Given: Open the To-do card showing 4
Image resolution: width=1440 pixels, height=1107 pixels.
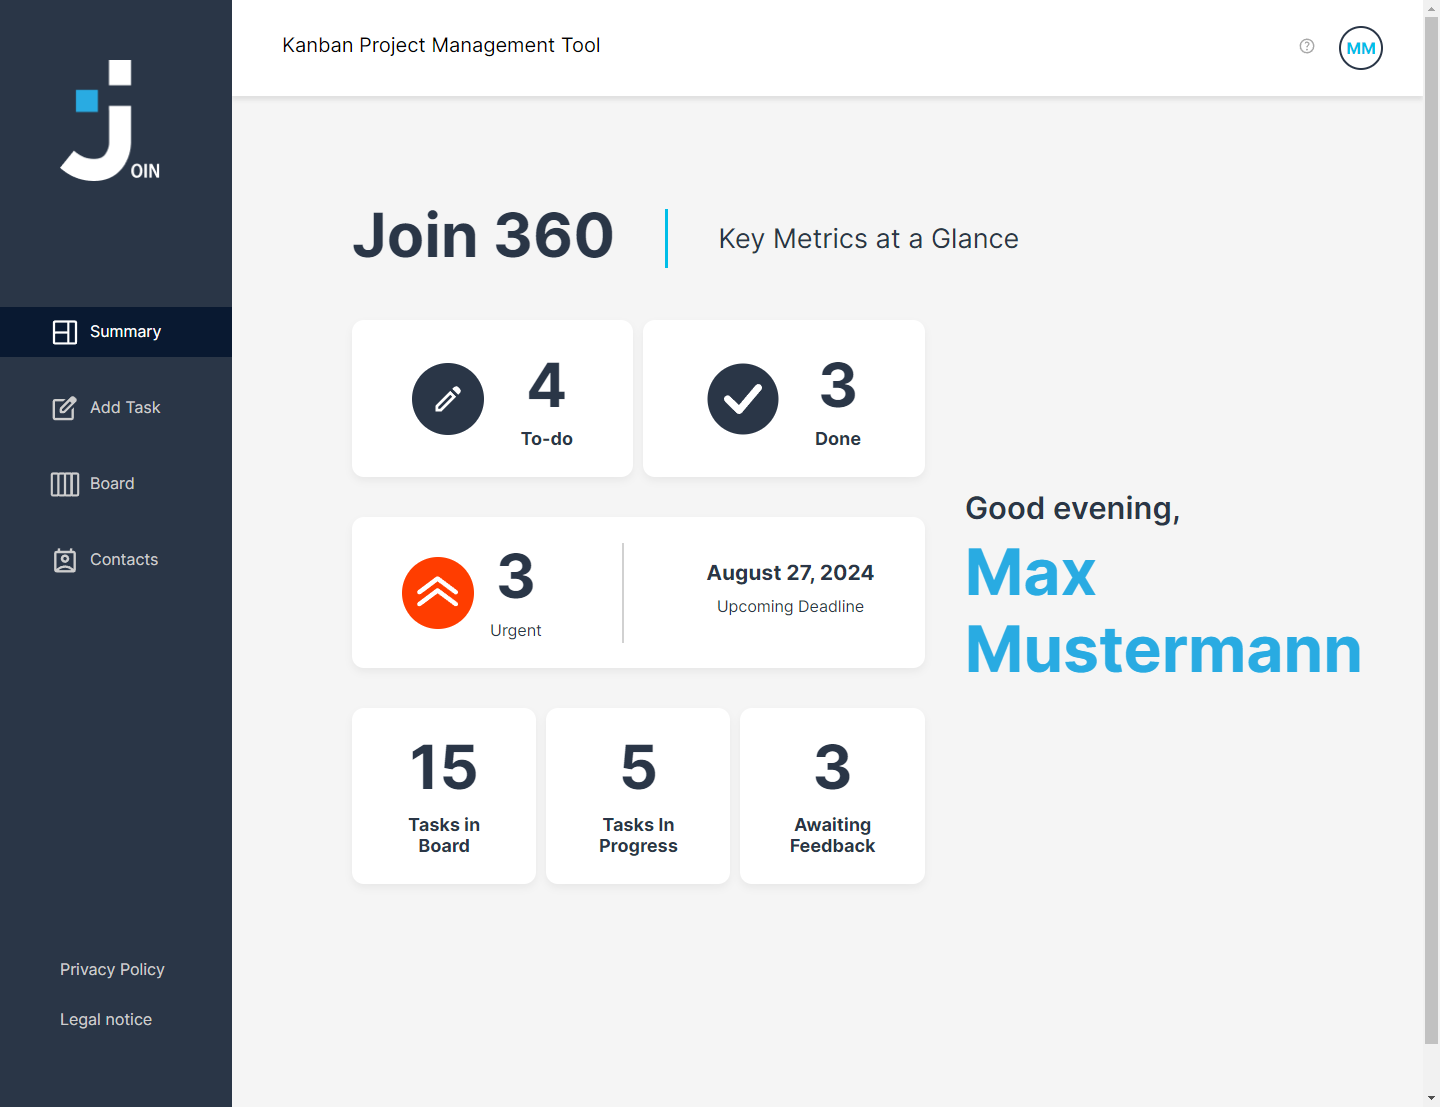Looking at the screenshot, I should pyautogui.click(x=492, y=399).
